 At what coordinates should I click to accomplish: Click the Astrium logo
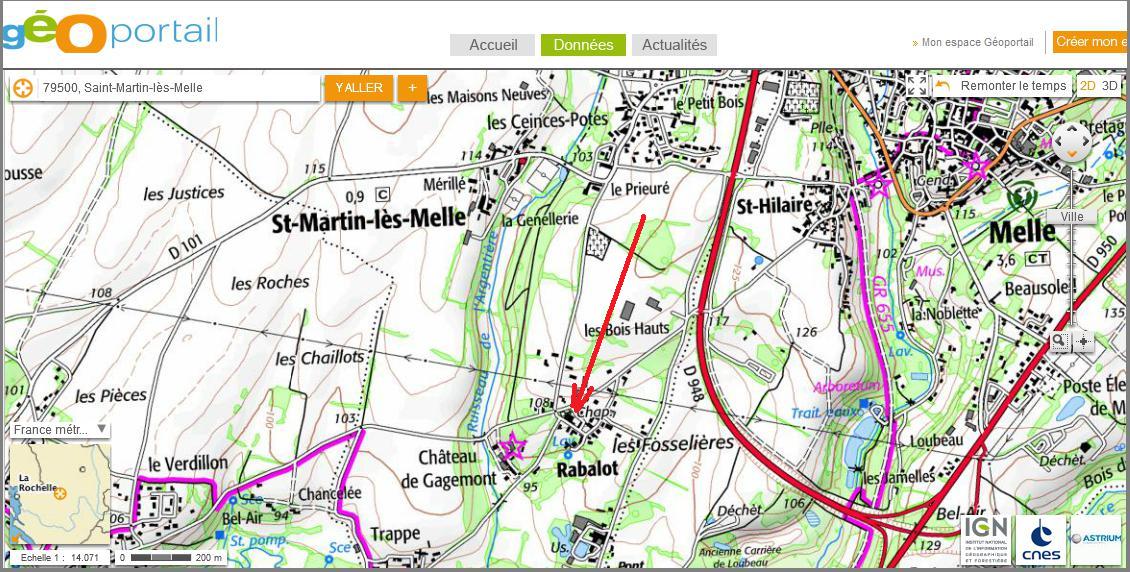coord(1096,540)
